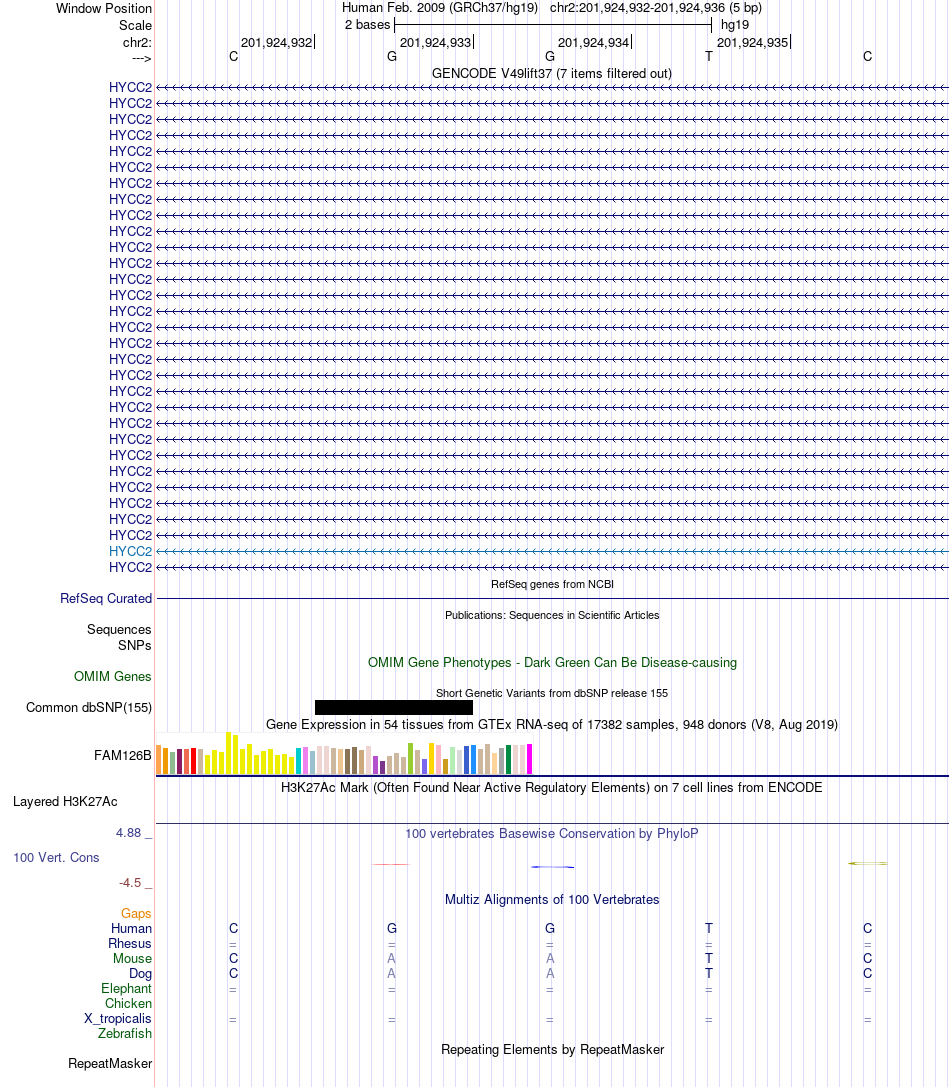Screen dimensions: 950x1087
Task: Click the T base in the Mouse alignment row
Action: [709, 959]
